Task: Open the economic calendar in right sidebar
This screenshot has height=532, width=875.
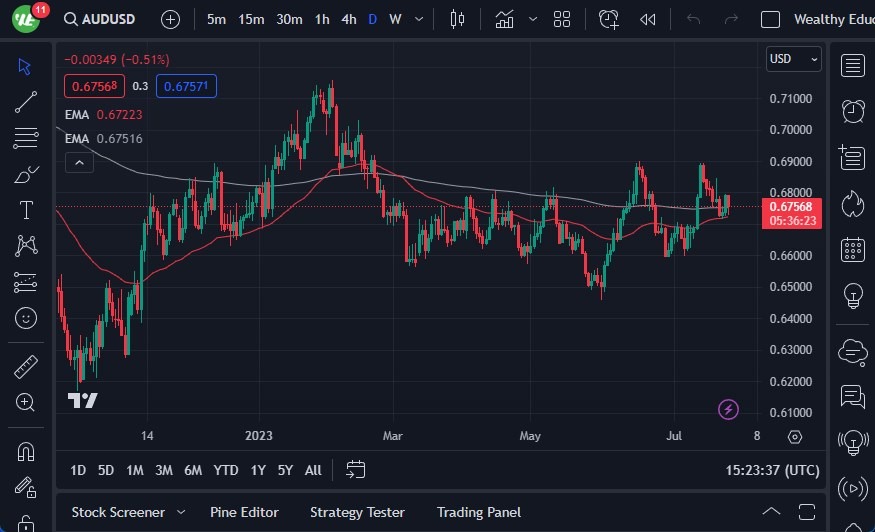Action: click(x=852, y=249)
